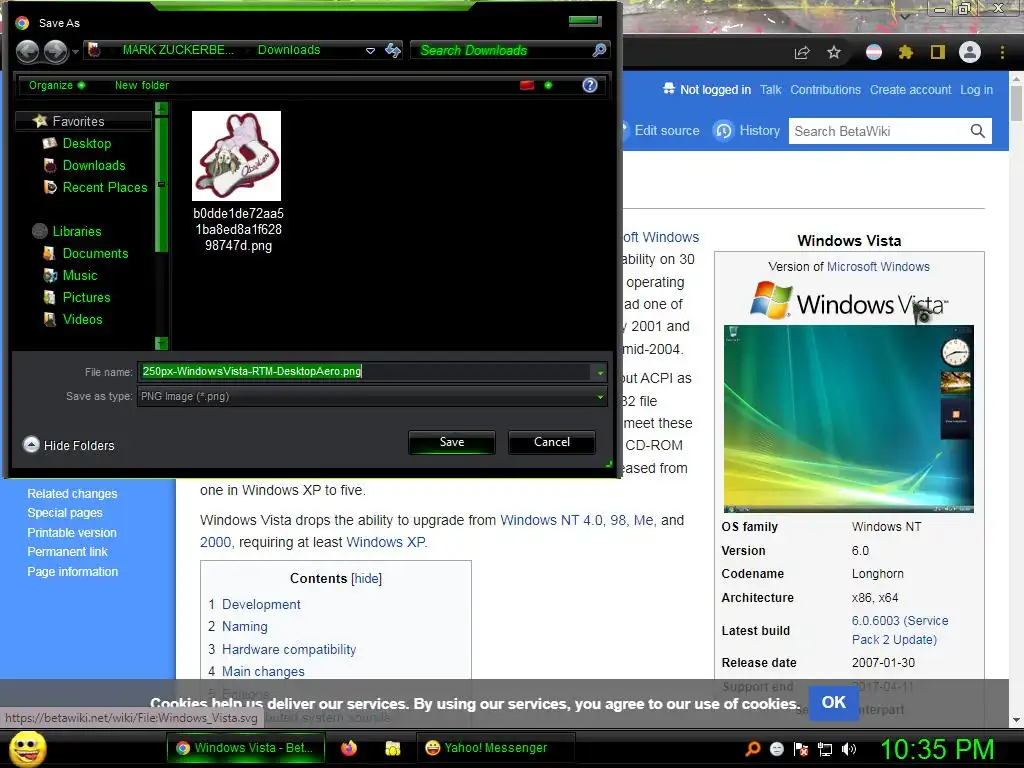Open Chrome extensions puzzle icon
Image resolution: width=1024 pixels, height=768 pixels.
click(x=905, y=52)
